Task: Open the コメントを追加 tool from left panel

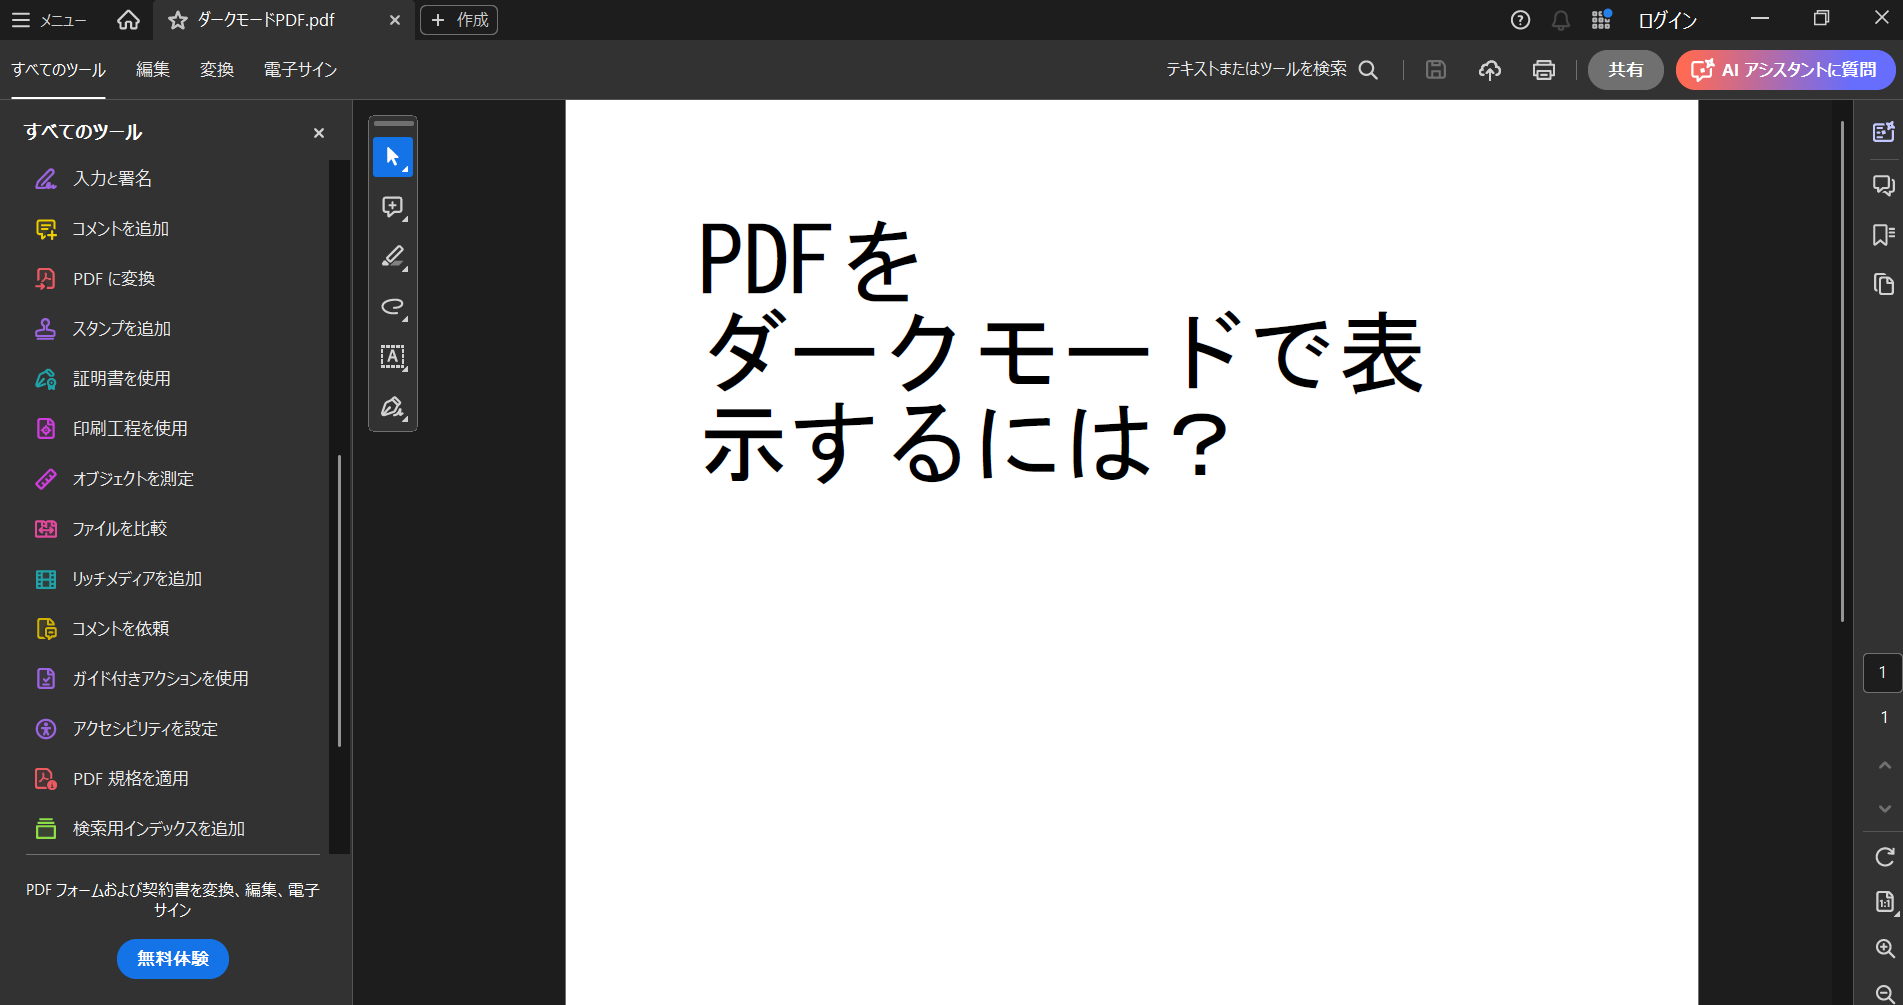Action: point(118,228)
